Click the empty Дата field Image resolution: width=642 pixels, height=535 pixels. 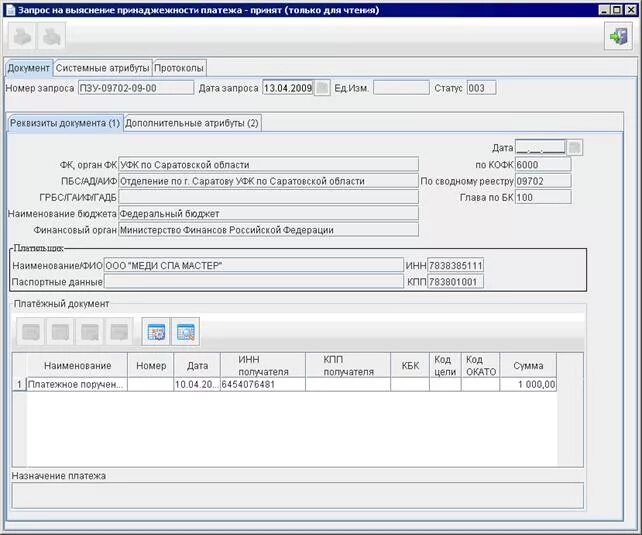click(x=540, y=148)
